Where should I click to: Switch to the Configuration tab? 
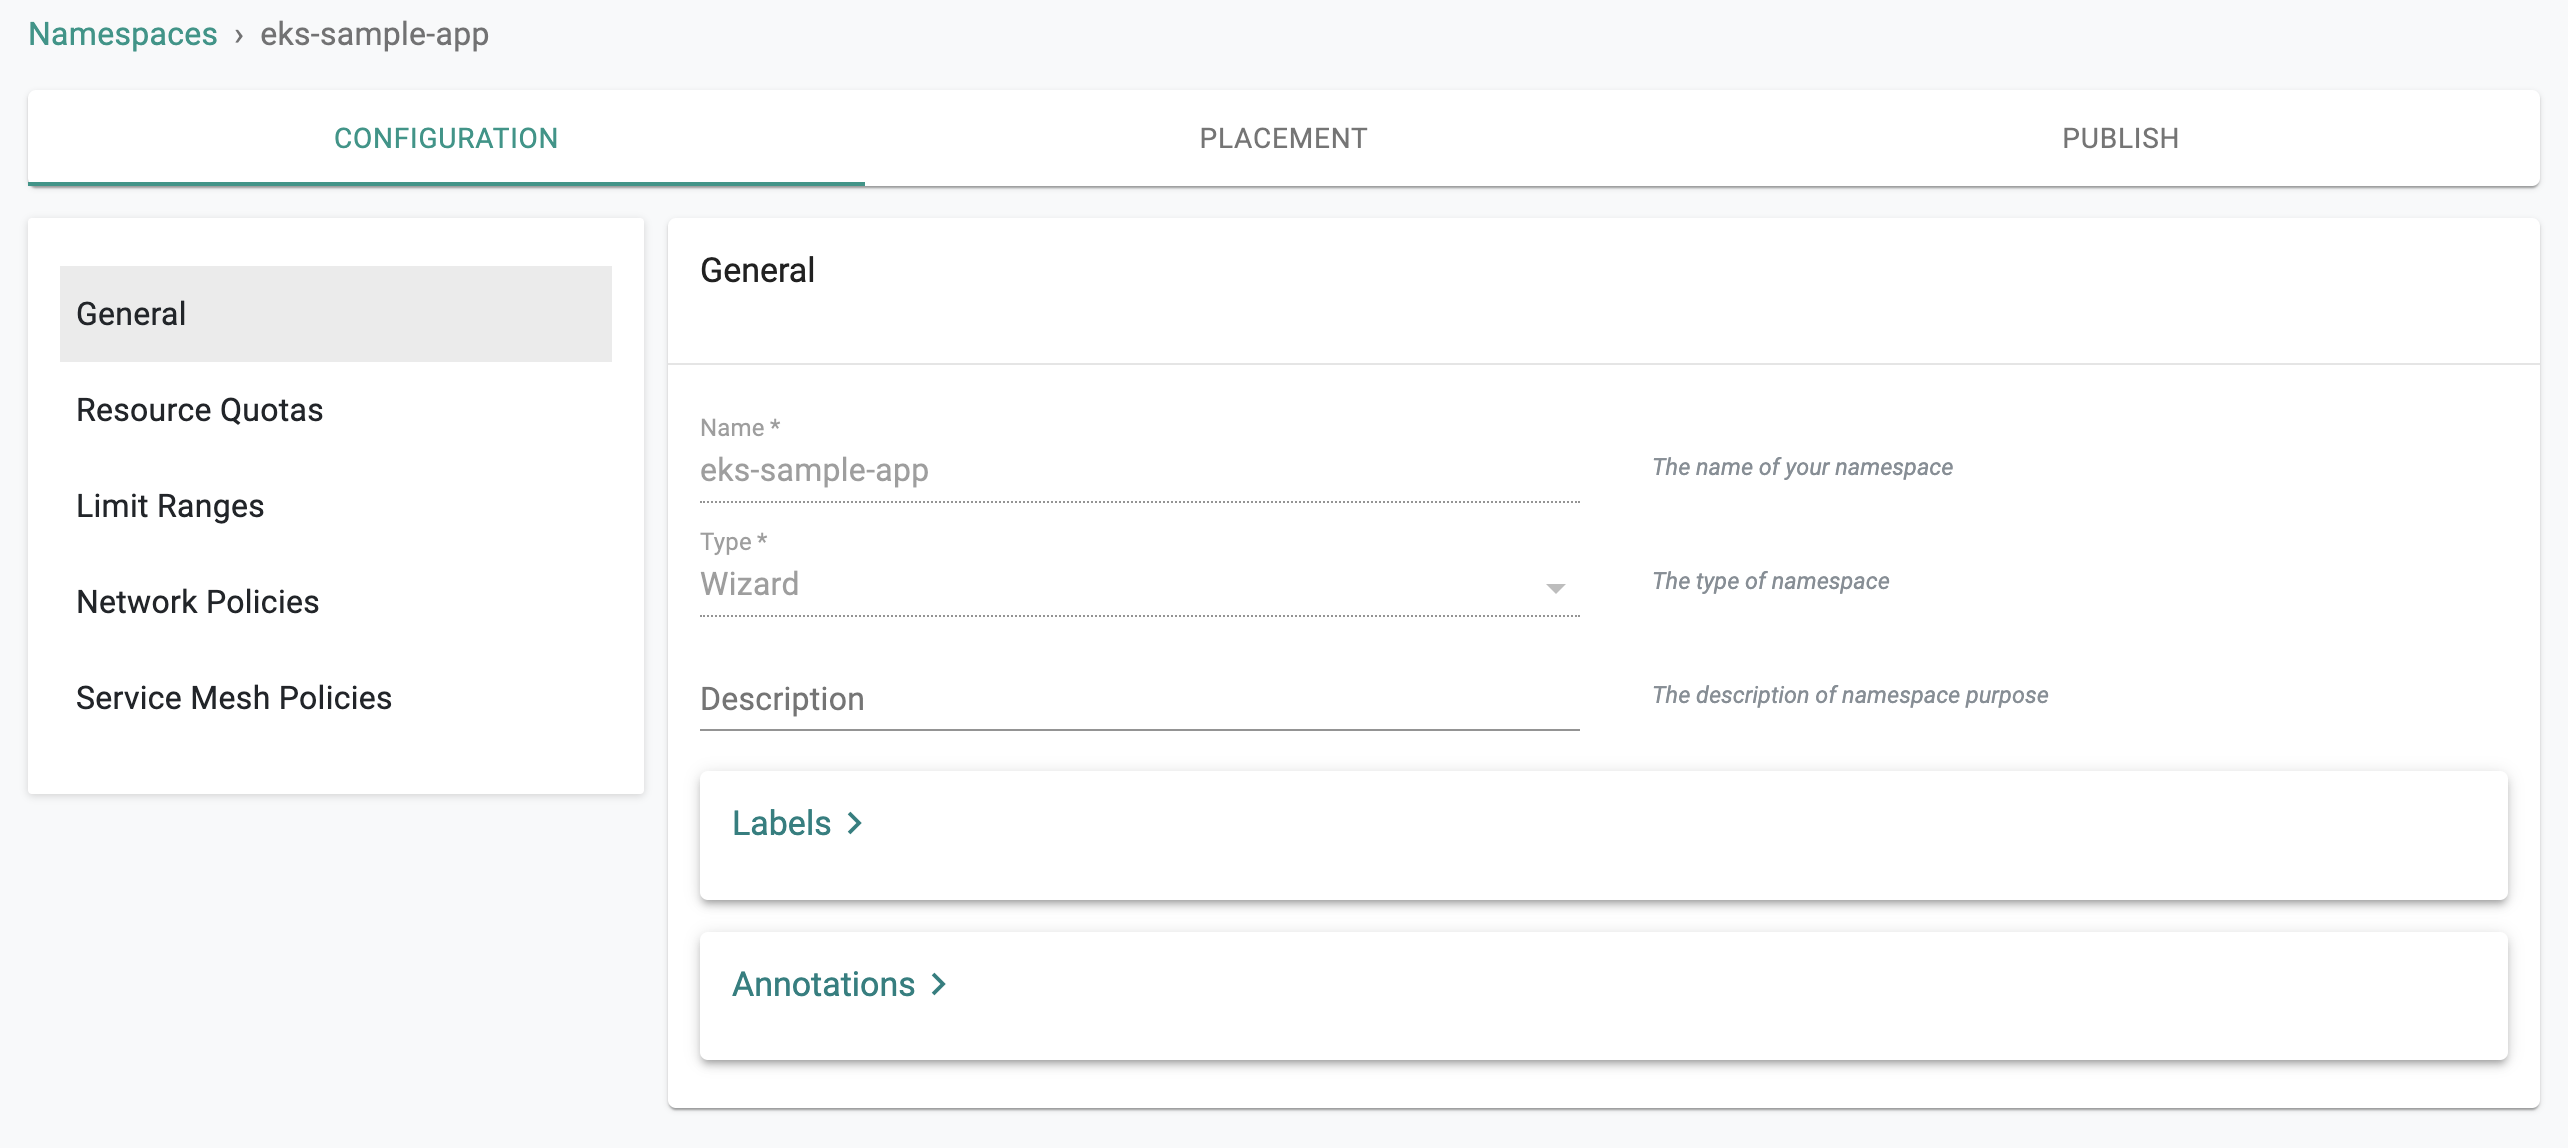[446, 138]
